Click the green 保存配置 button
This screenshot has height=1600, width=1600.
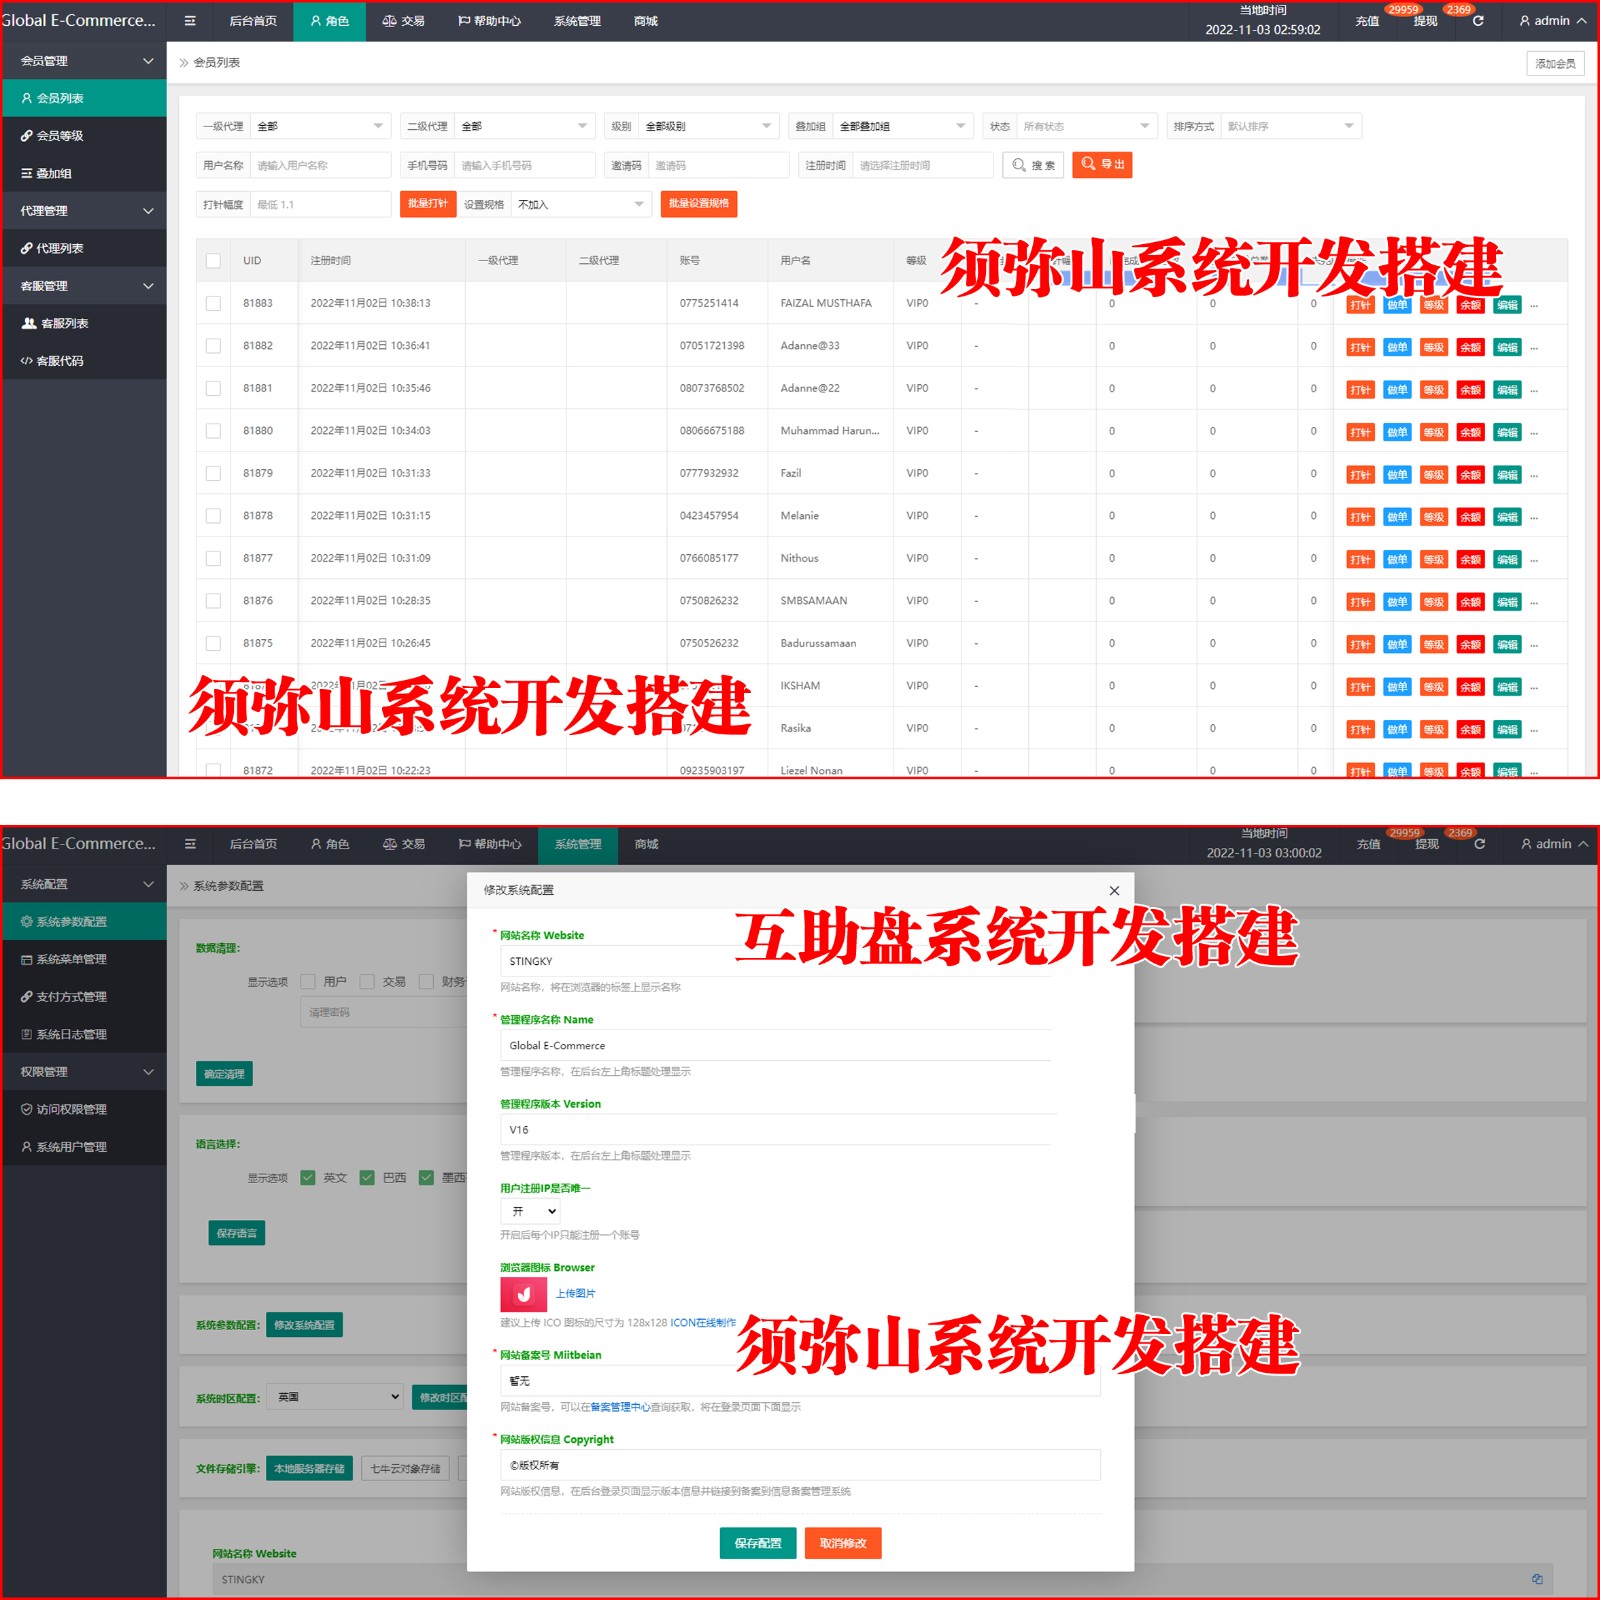pos(758,1543)
